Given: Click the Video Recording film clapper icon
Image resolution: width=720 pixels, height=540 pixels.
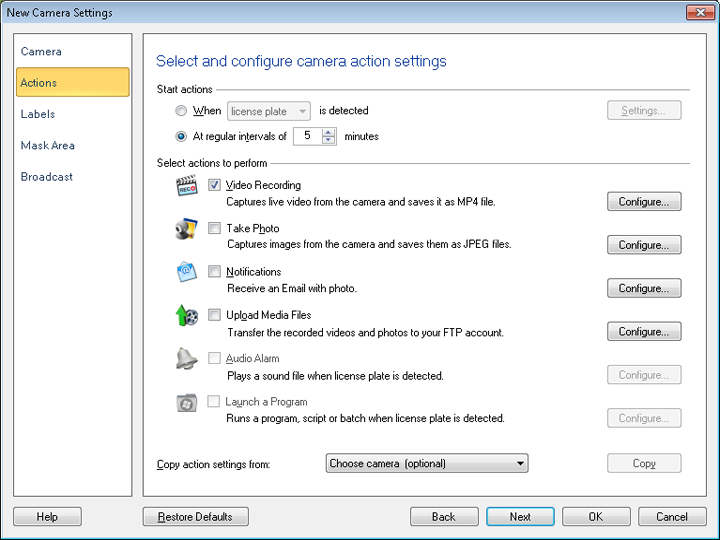Looking at the screenshot, I should (x=186, y=187).
